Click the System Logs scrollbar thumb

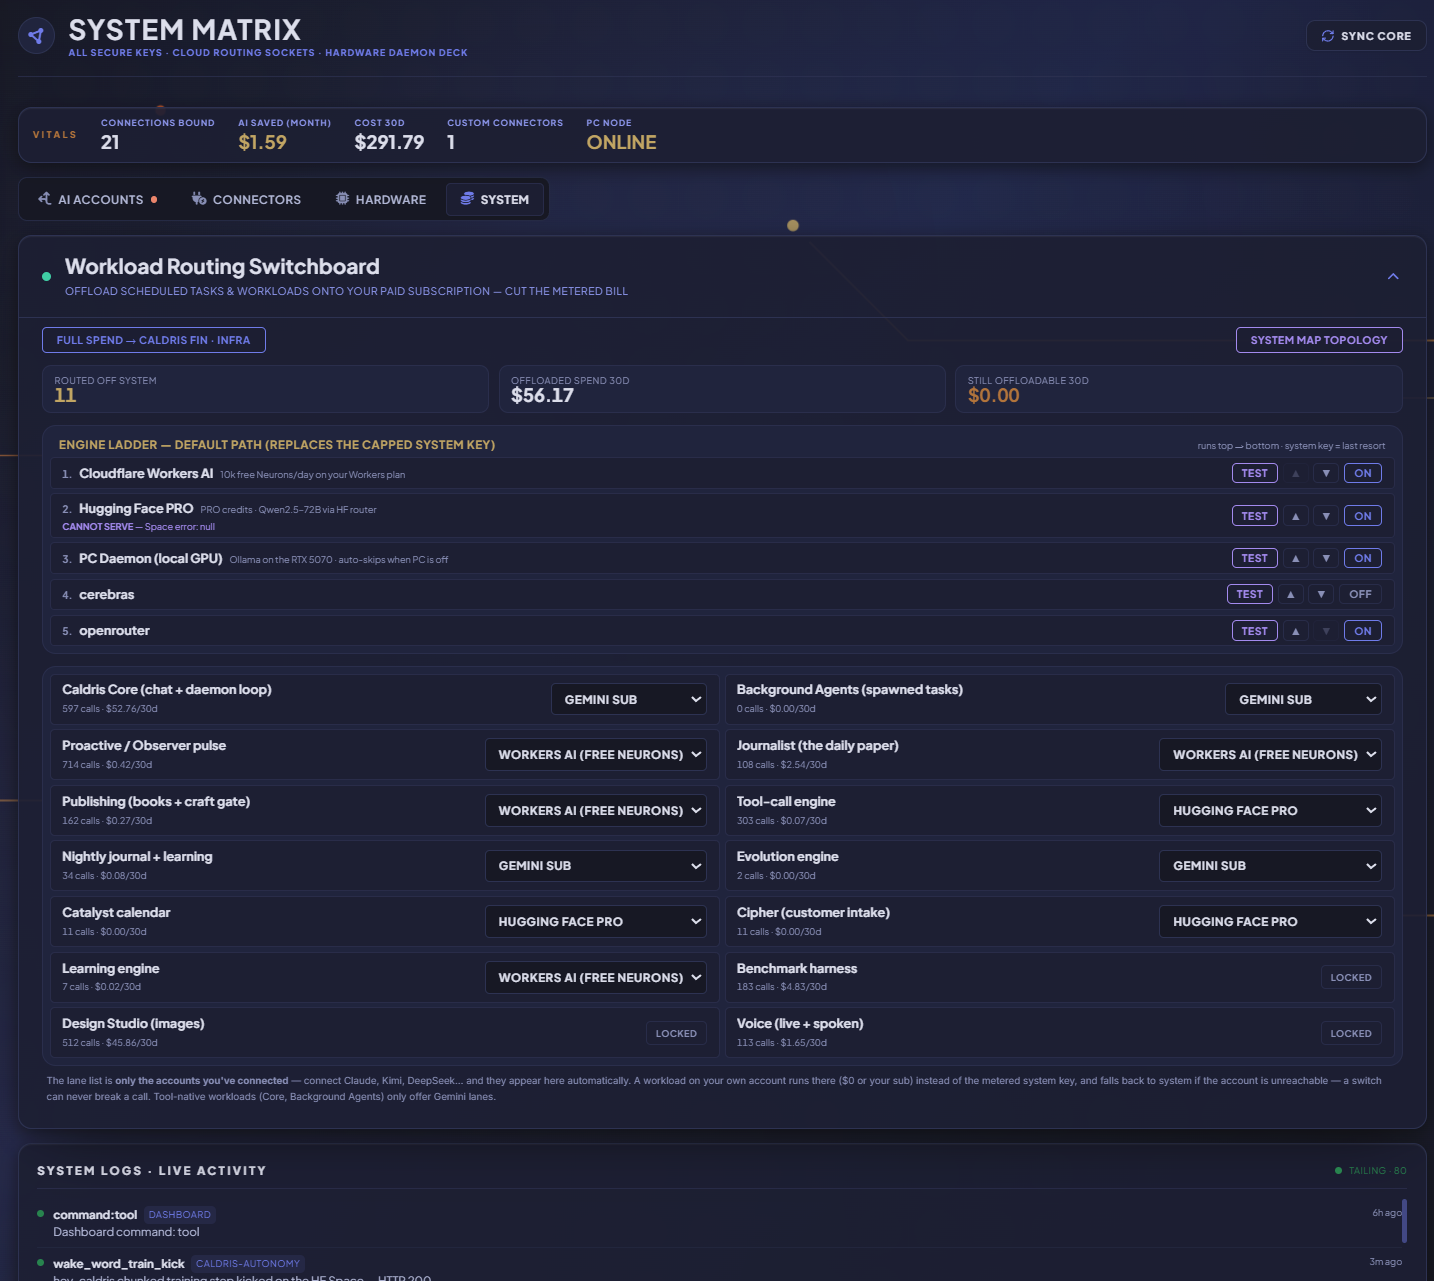[1404, 1221]
